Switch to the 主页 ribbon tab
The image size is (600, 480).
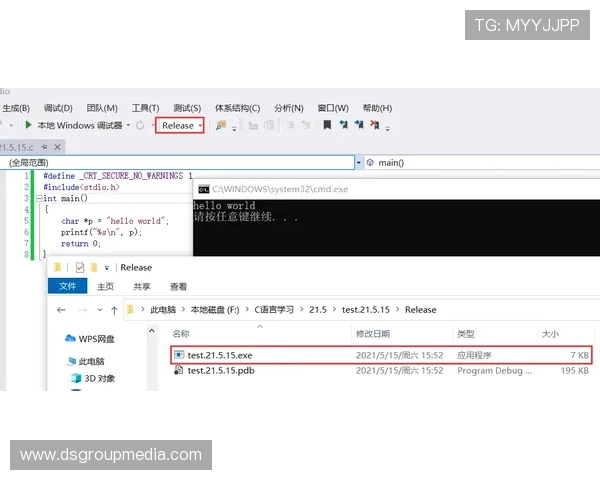point(105,286)
